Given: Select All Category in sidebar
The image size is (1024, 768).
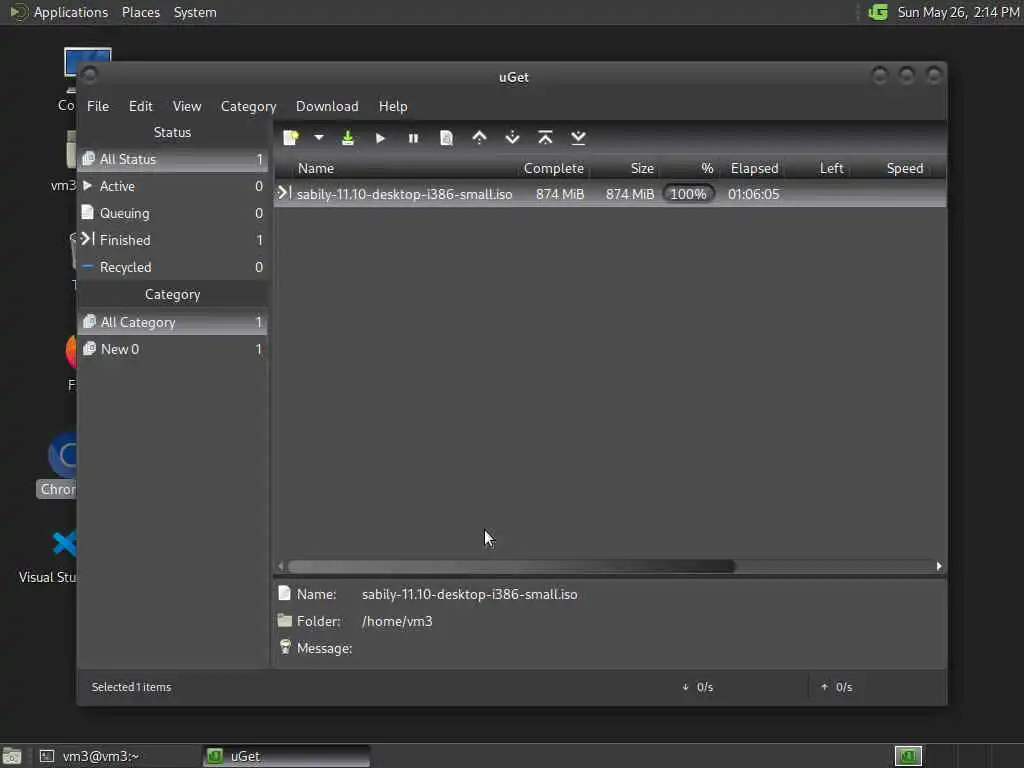Looking at the screenshot, I should pos(173,322).
